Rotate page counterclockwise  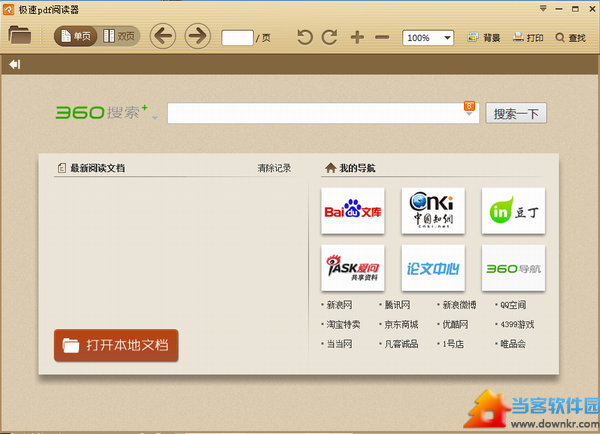tap(305, 37)
